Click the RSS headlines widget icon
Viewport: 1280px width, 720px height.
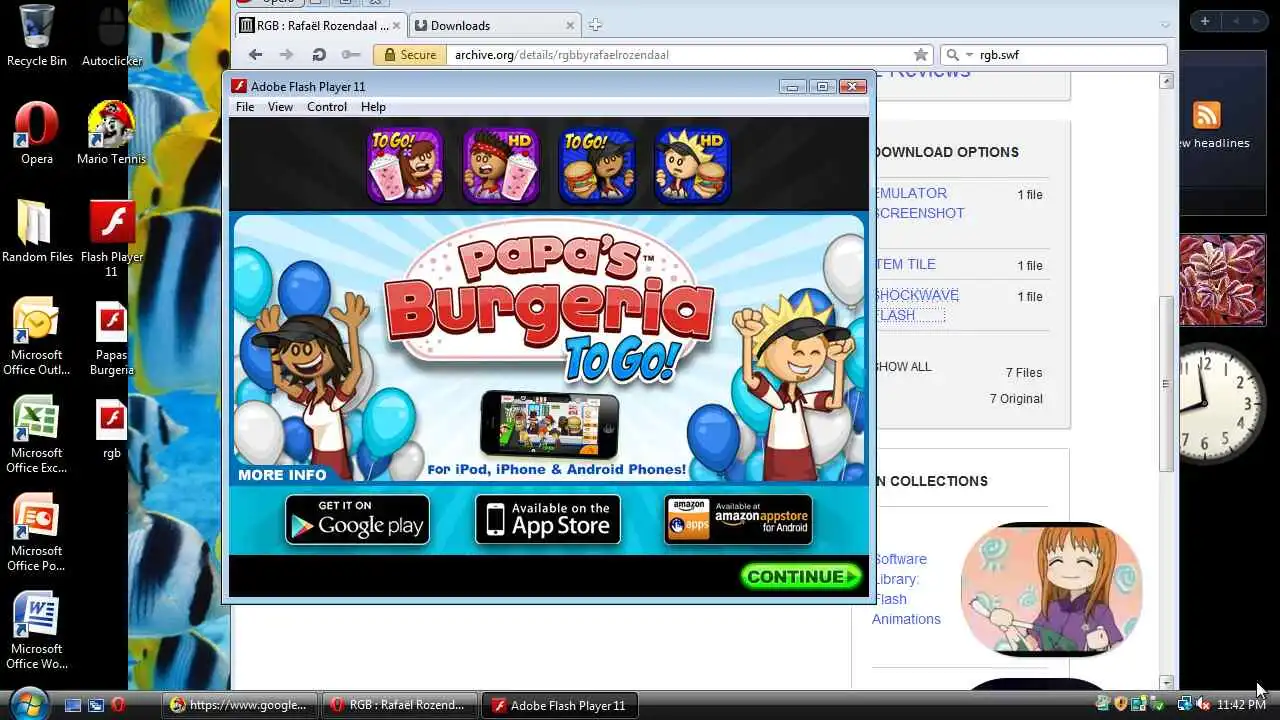(x=1207, y=115)
